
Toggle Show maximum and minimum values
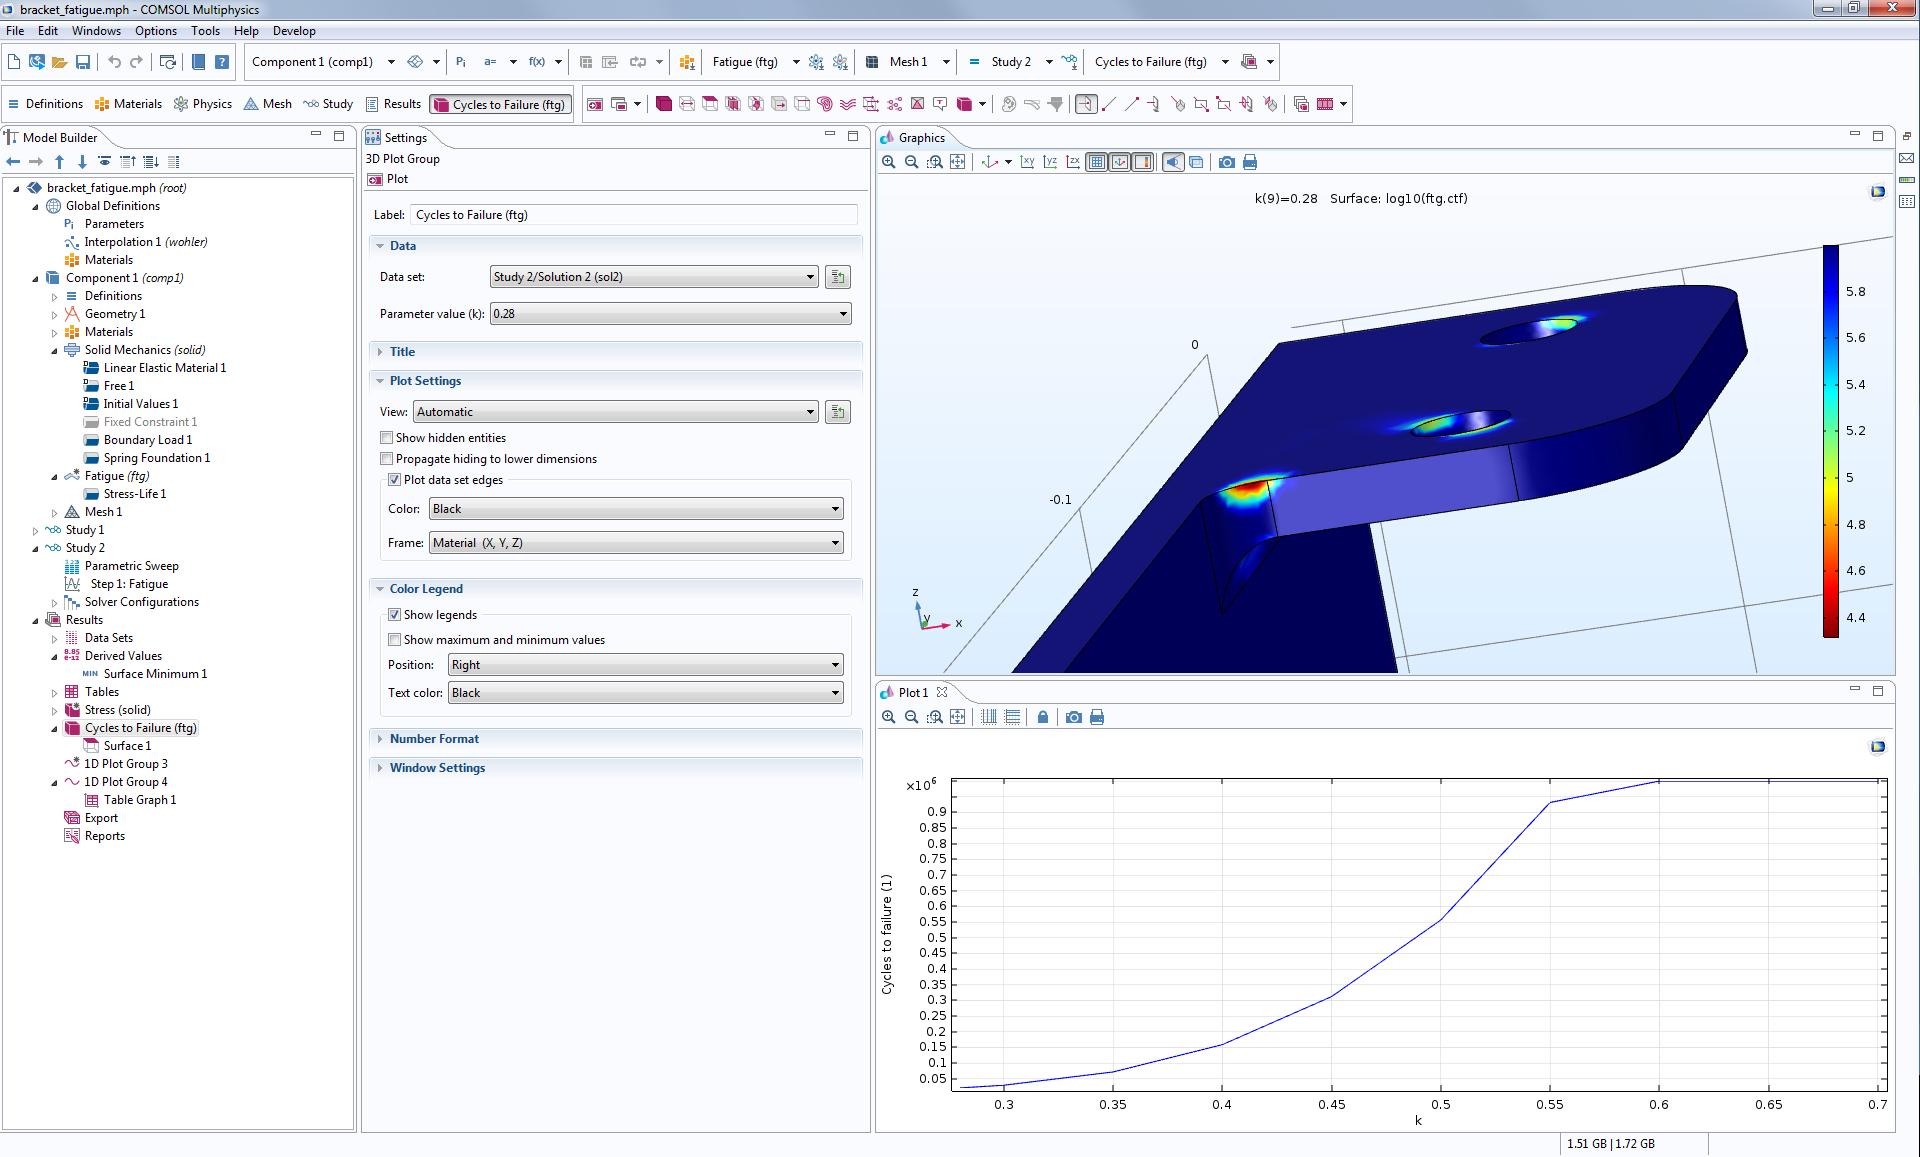coord(395,640)
